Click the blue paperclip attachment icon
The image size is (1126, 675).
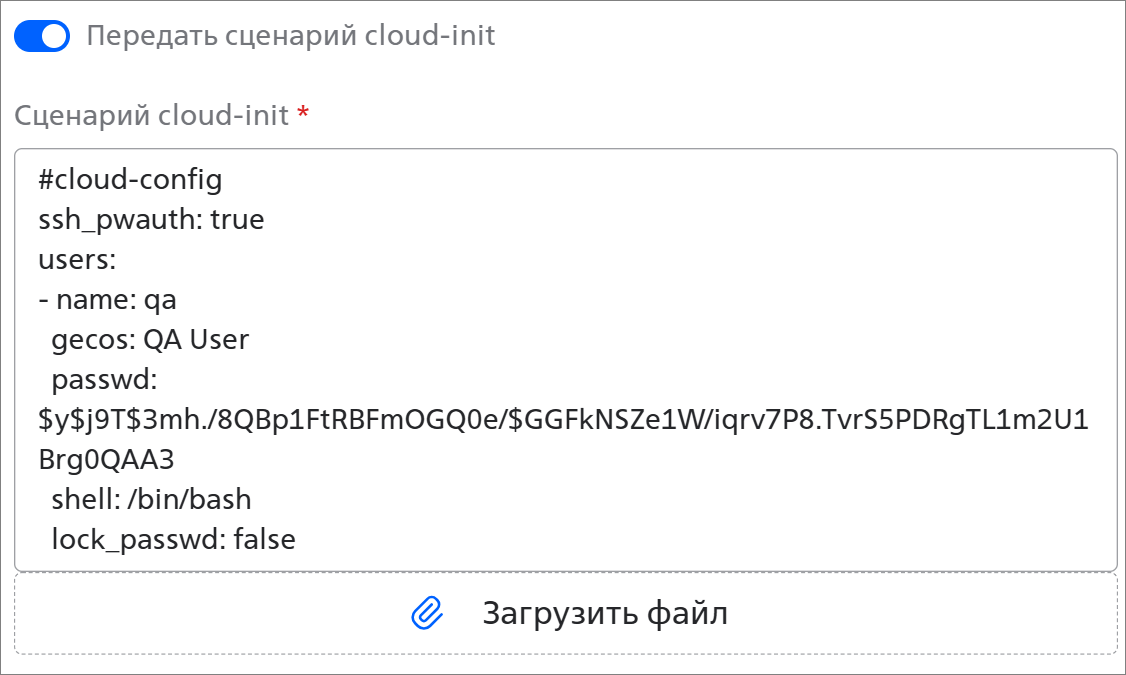[427, 613]
